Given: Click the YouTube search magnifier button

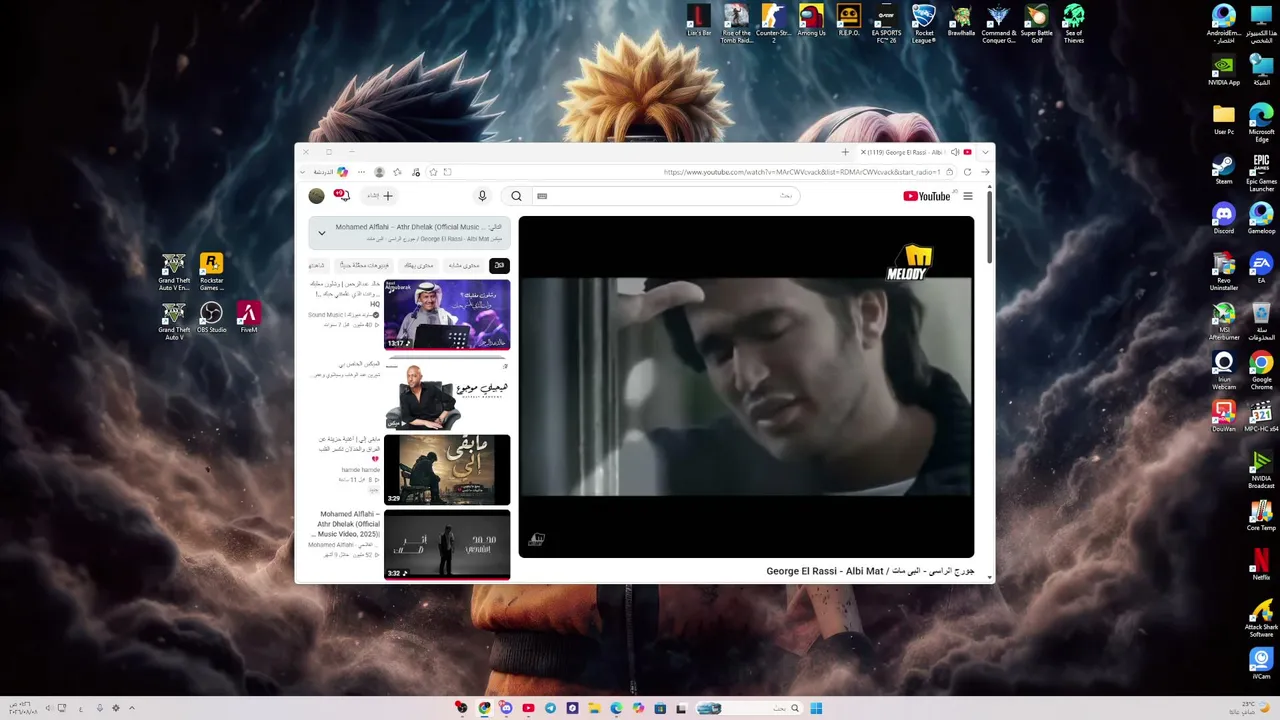Looking at the screenshot, I should [516, 196].
